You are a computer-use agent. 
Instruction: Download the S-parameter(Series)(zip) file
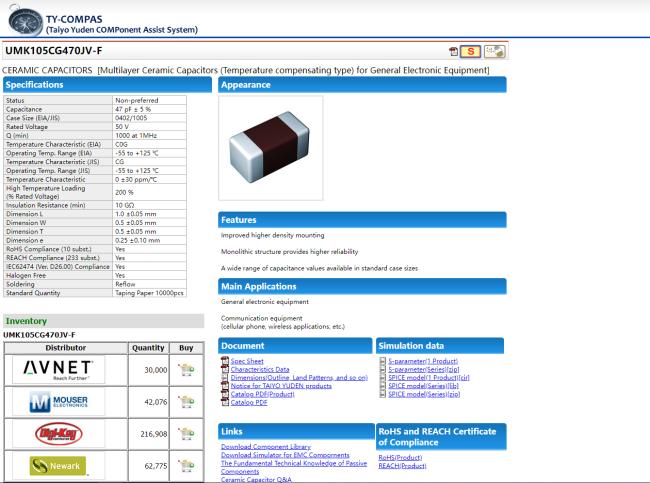coord(425,369)
